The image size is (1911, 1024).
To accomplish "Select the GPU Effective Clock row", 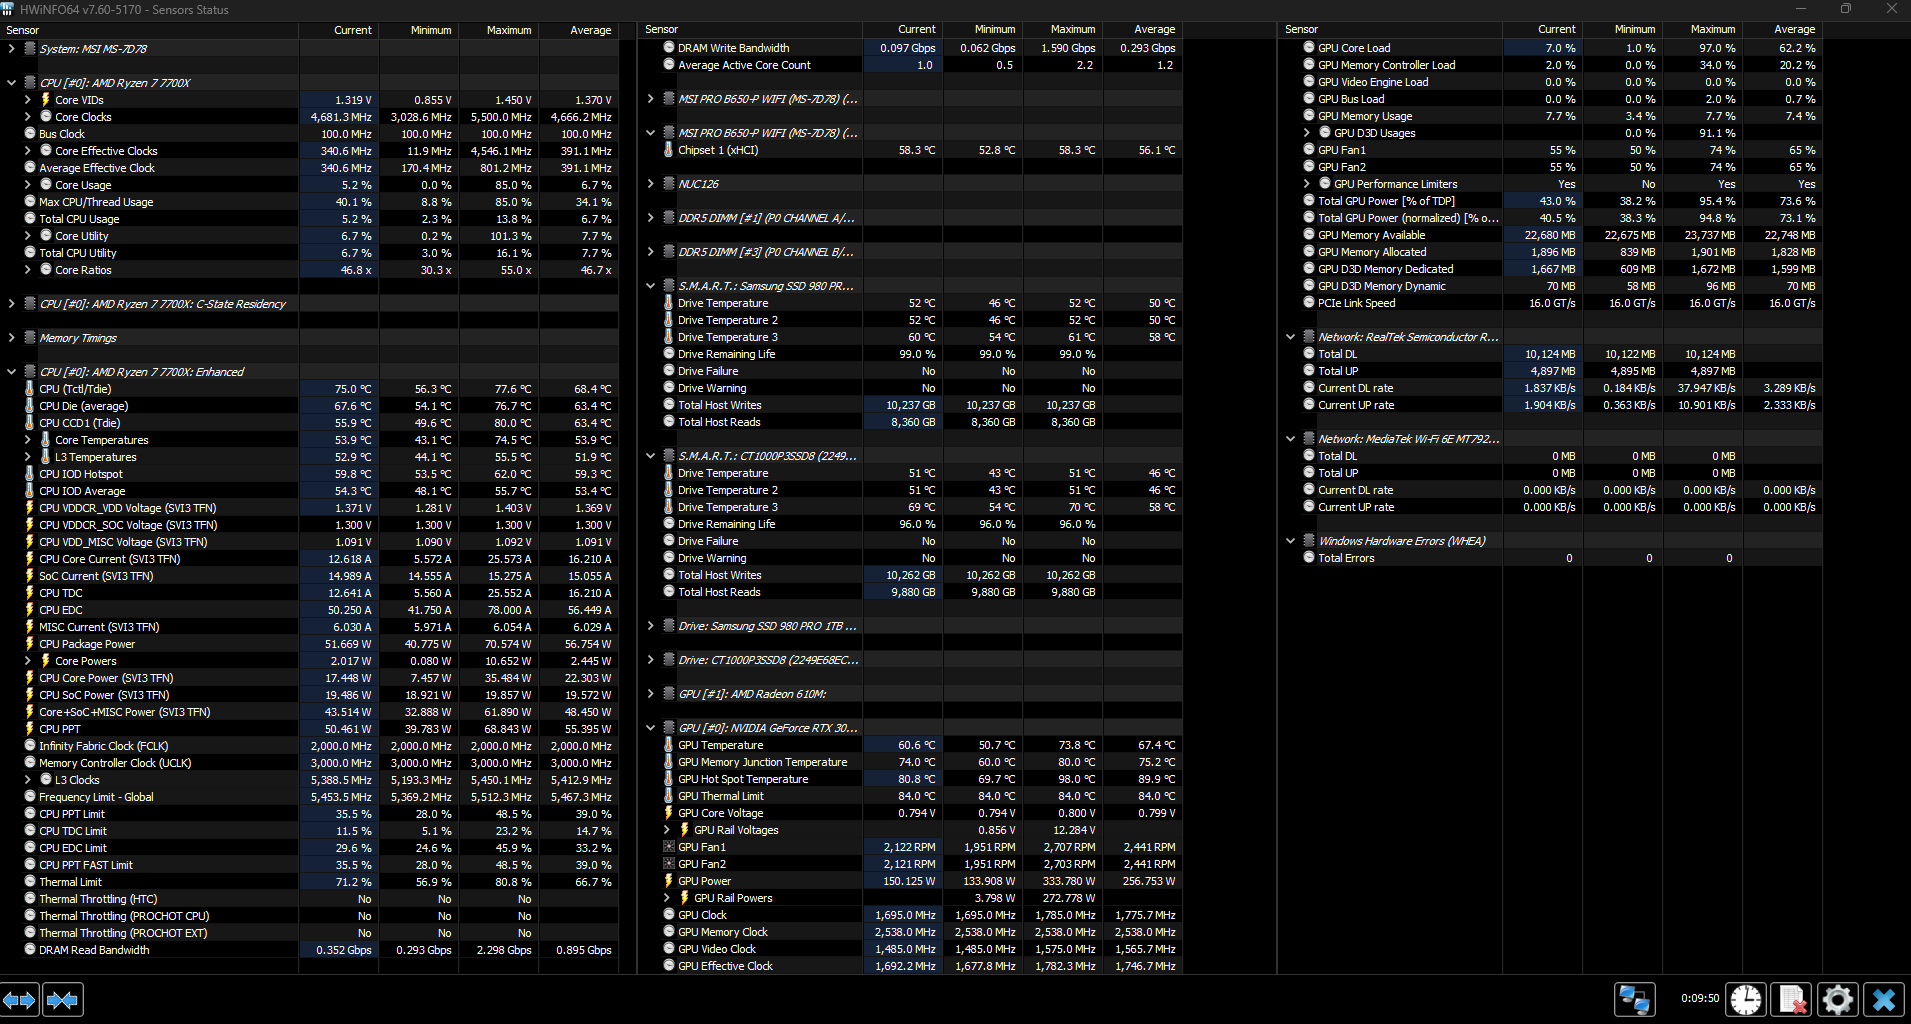I will pos(910,966).
